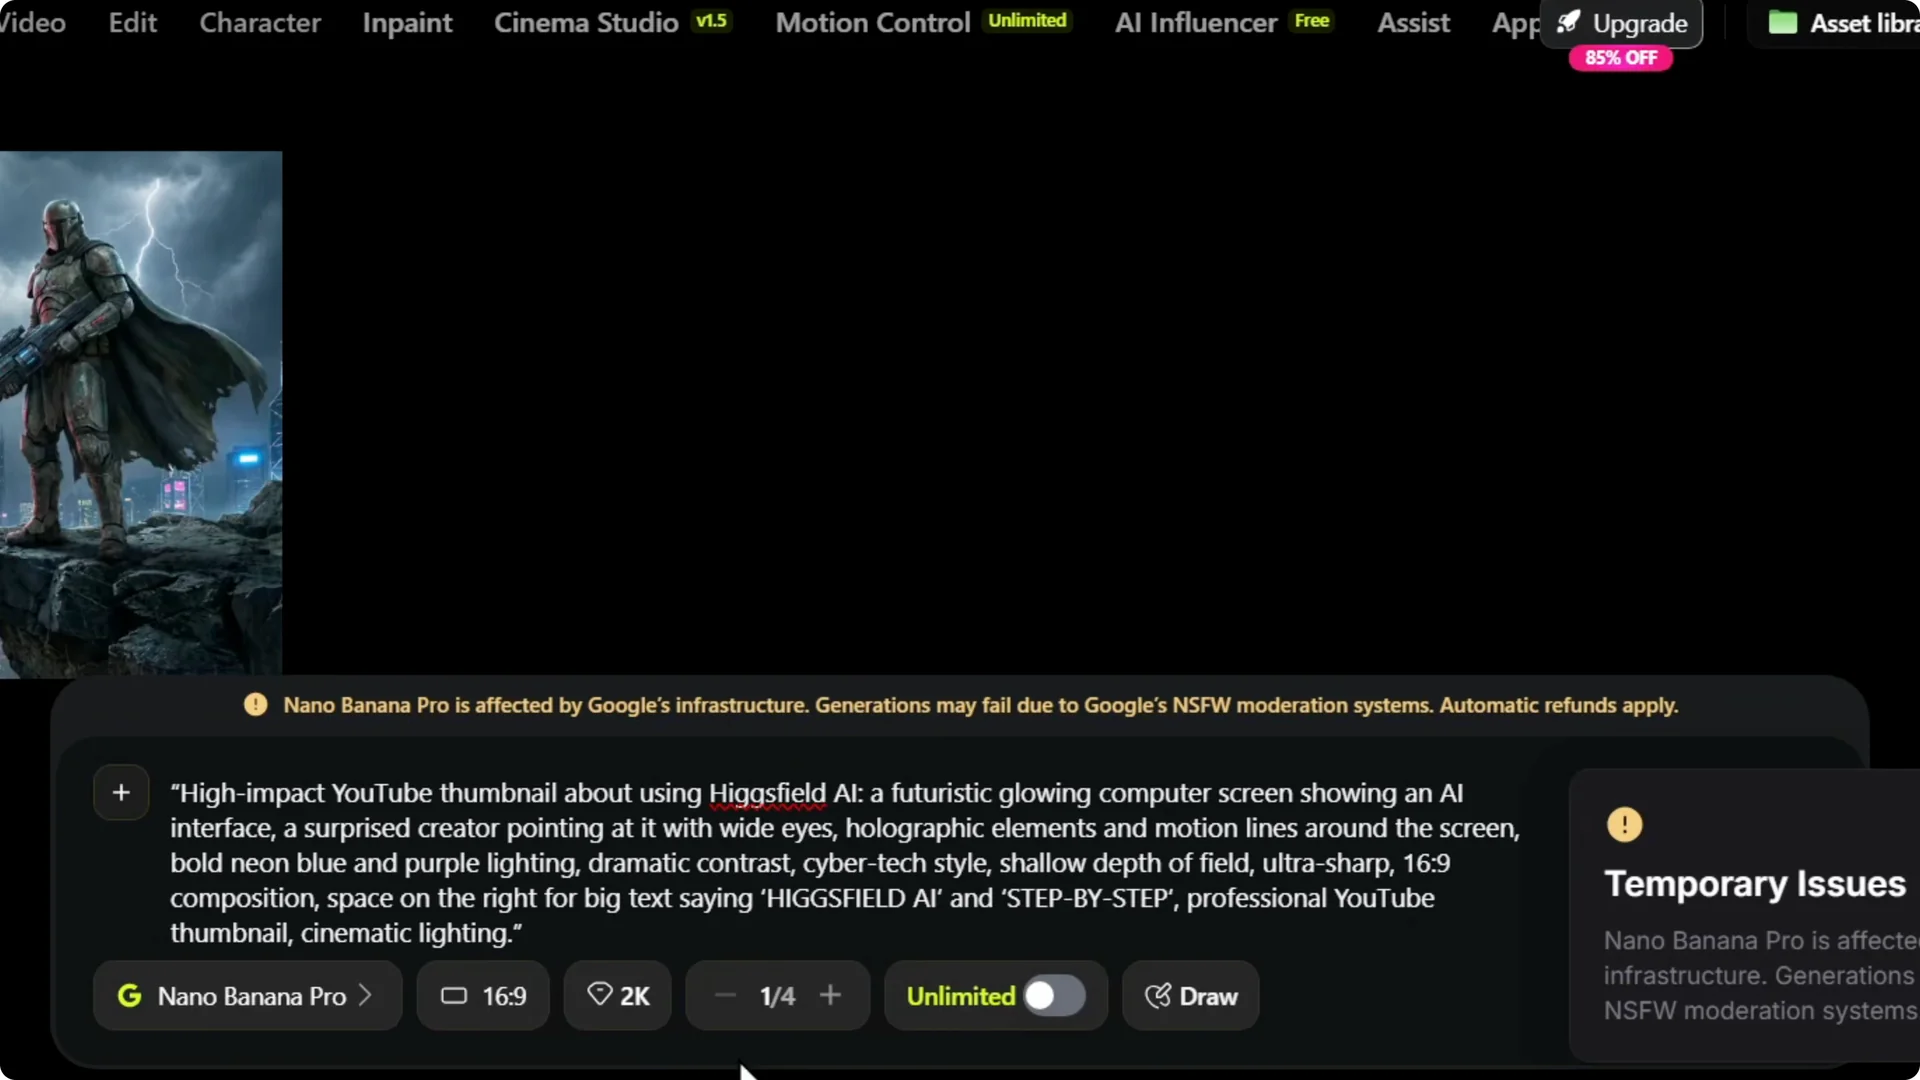1920x1080 pixels.
Task: Click the alert icon in the NSFW moderation banner
Action: tap(256, 704)
